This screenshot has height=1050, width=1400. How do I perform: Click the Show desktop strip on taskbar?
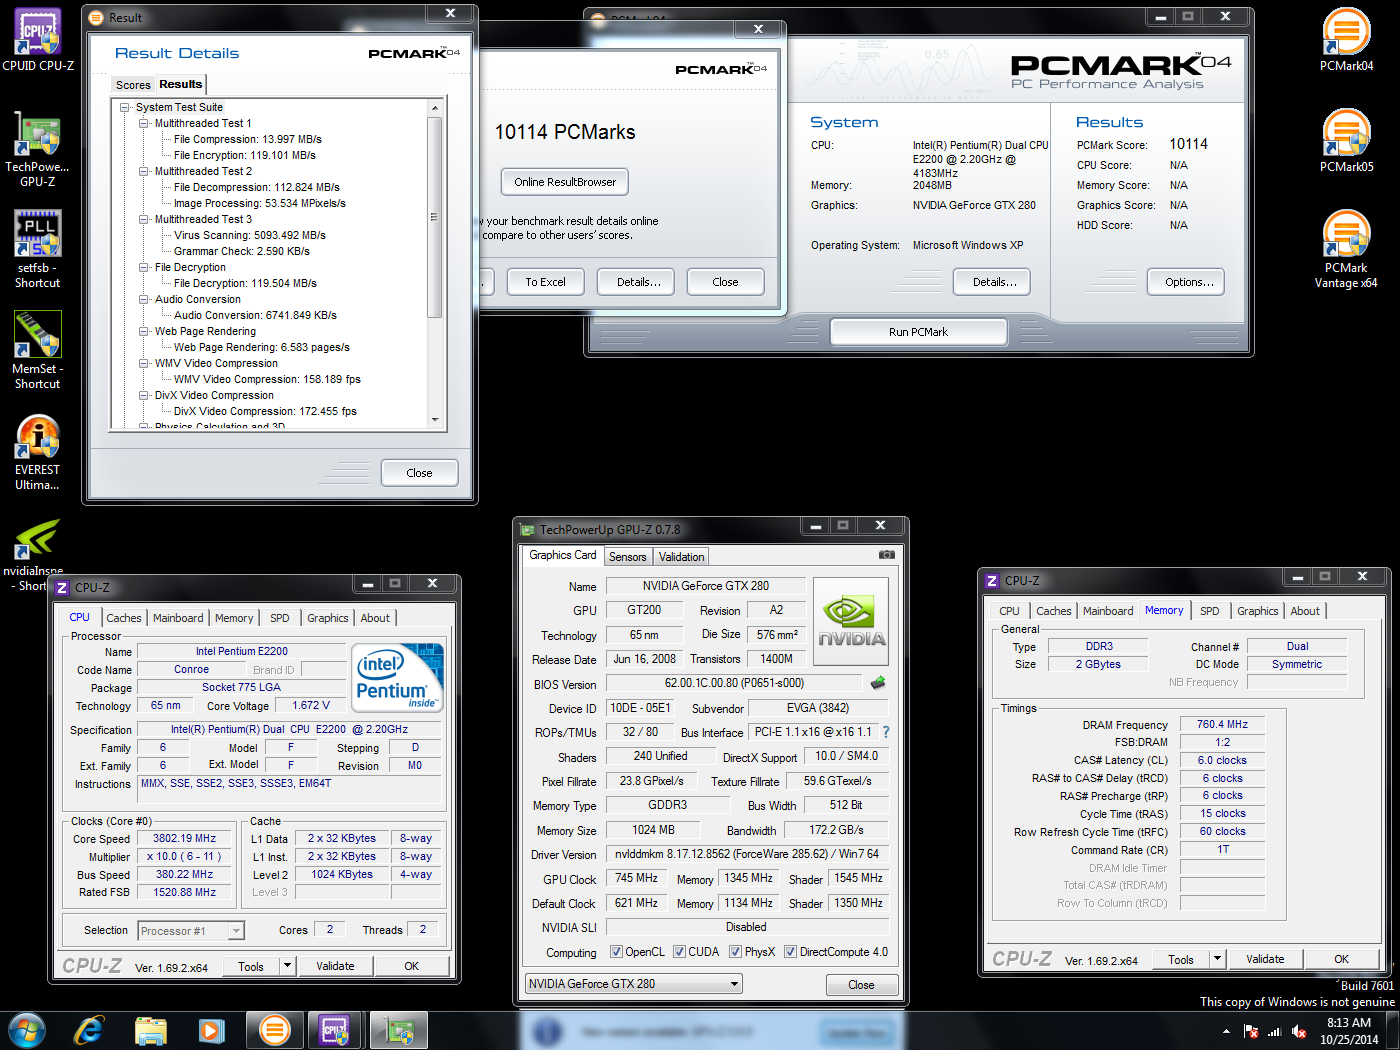point(1393,1031)
